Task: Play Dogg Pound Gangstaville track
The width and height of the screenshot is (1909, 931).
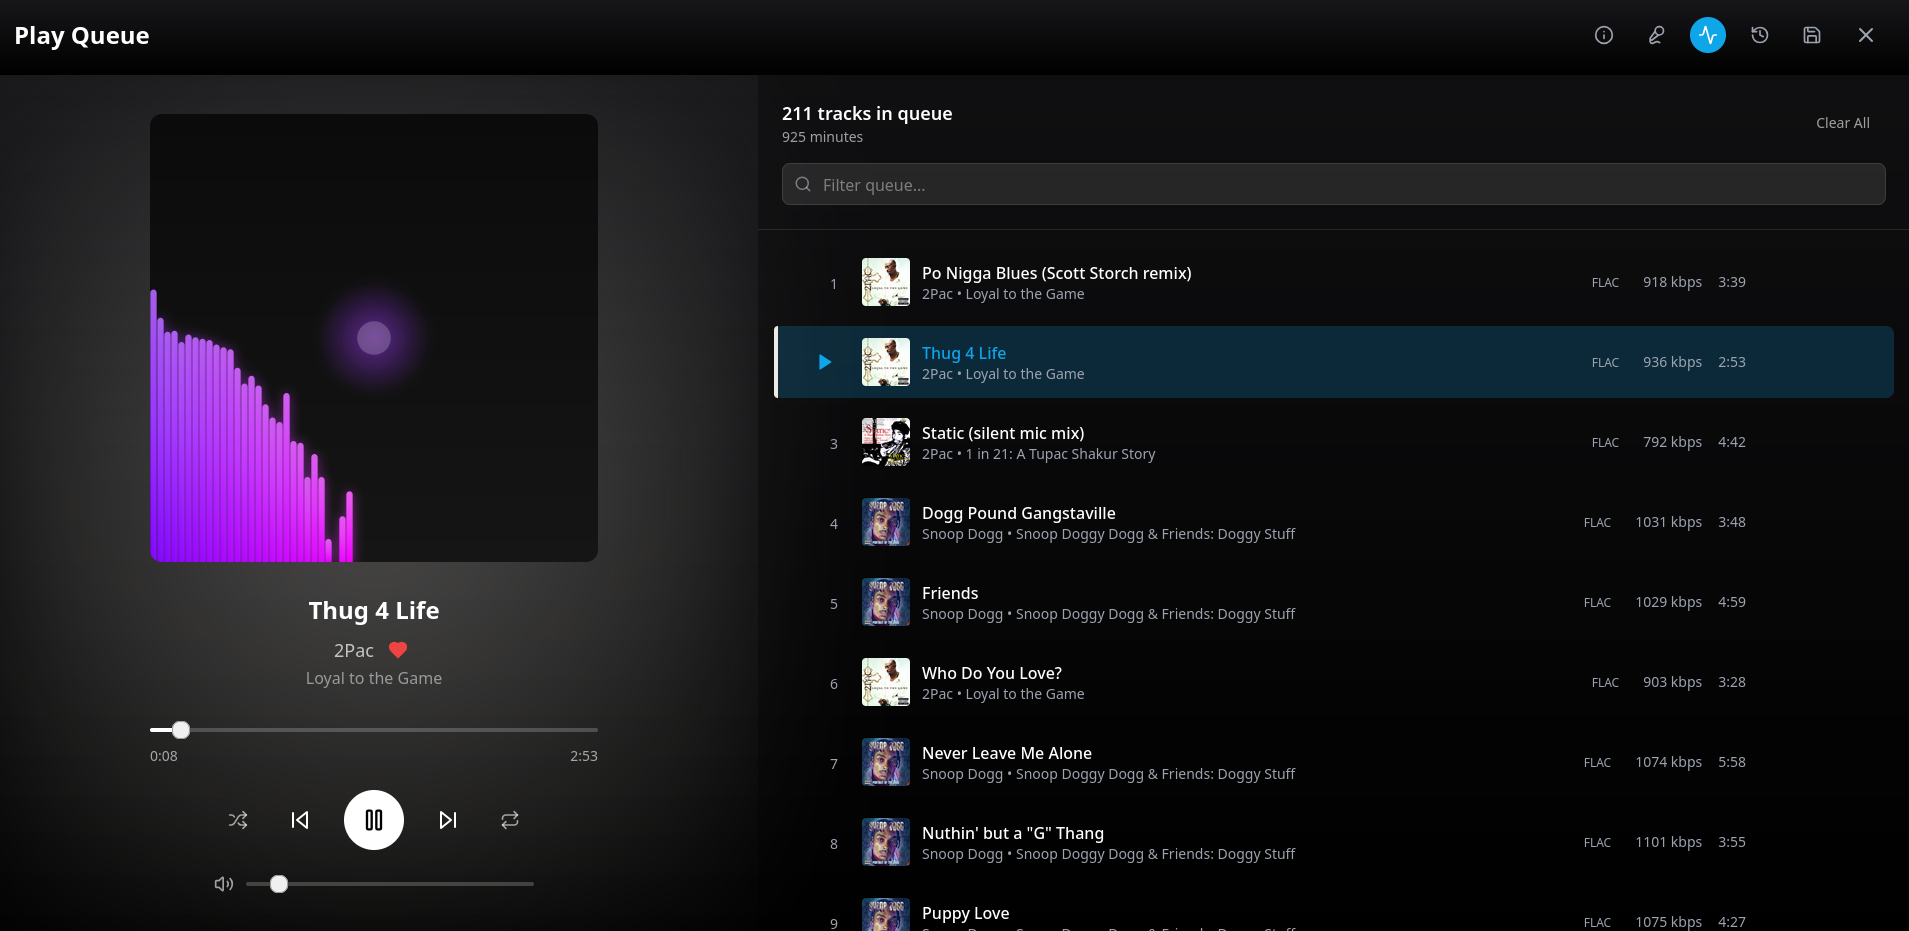Action: coord(1334,522)
